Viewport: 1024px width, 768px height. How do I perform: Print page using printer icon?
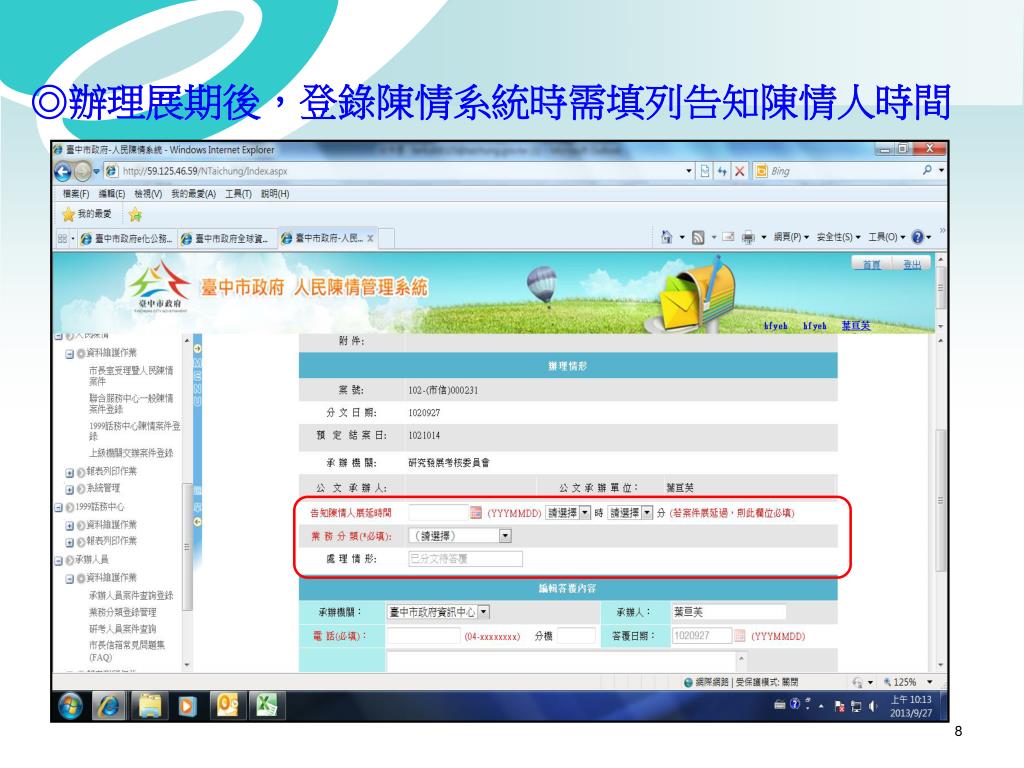pyautogui.click(x=748, y=238)
